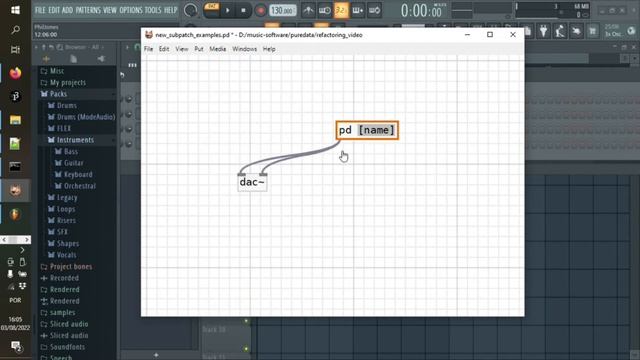
Task: Expand My projects folder in browser
Action: (68, 82)
